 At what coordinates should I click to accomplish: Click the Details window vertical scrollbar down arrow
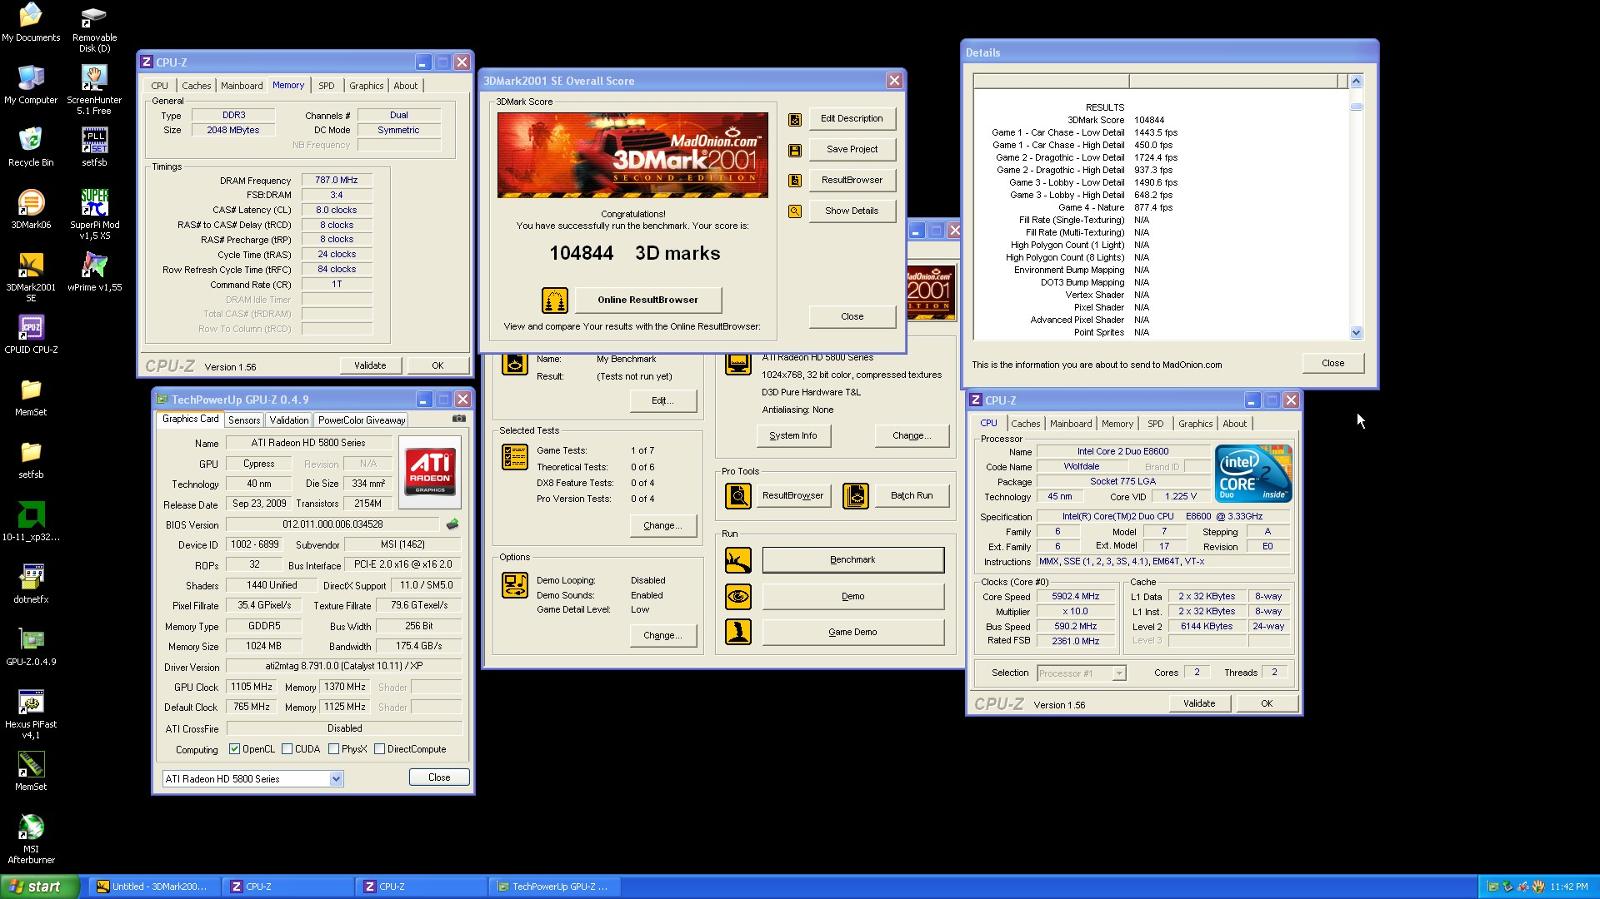[x=1356, y=333]
